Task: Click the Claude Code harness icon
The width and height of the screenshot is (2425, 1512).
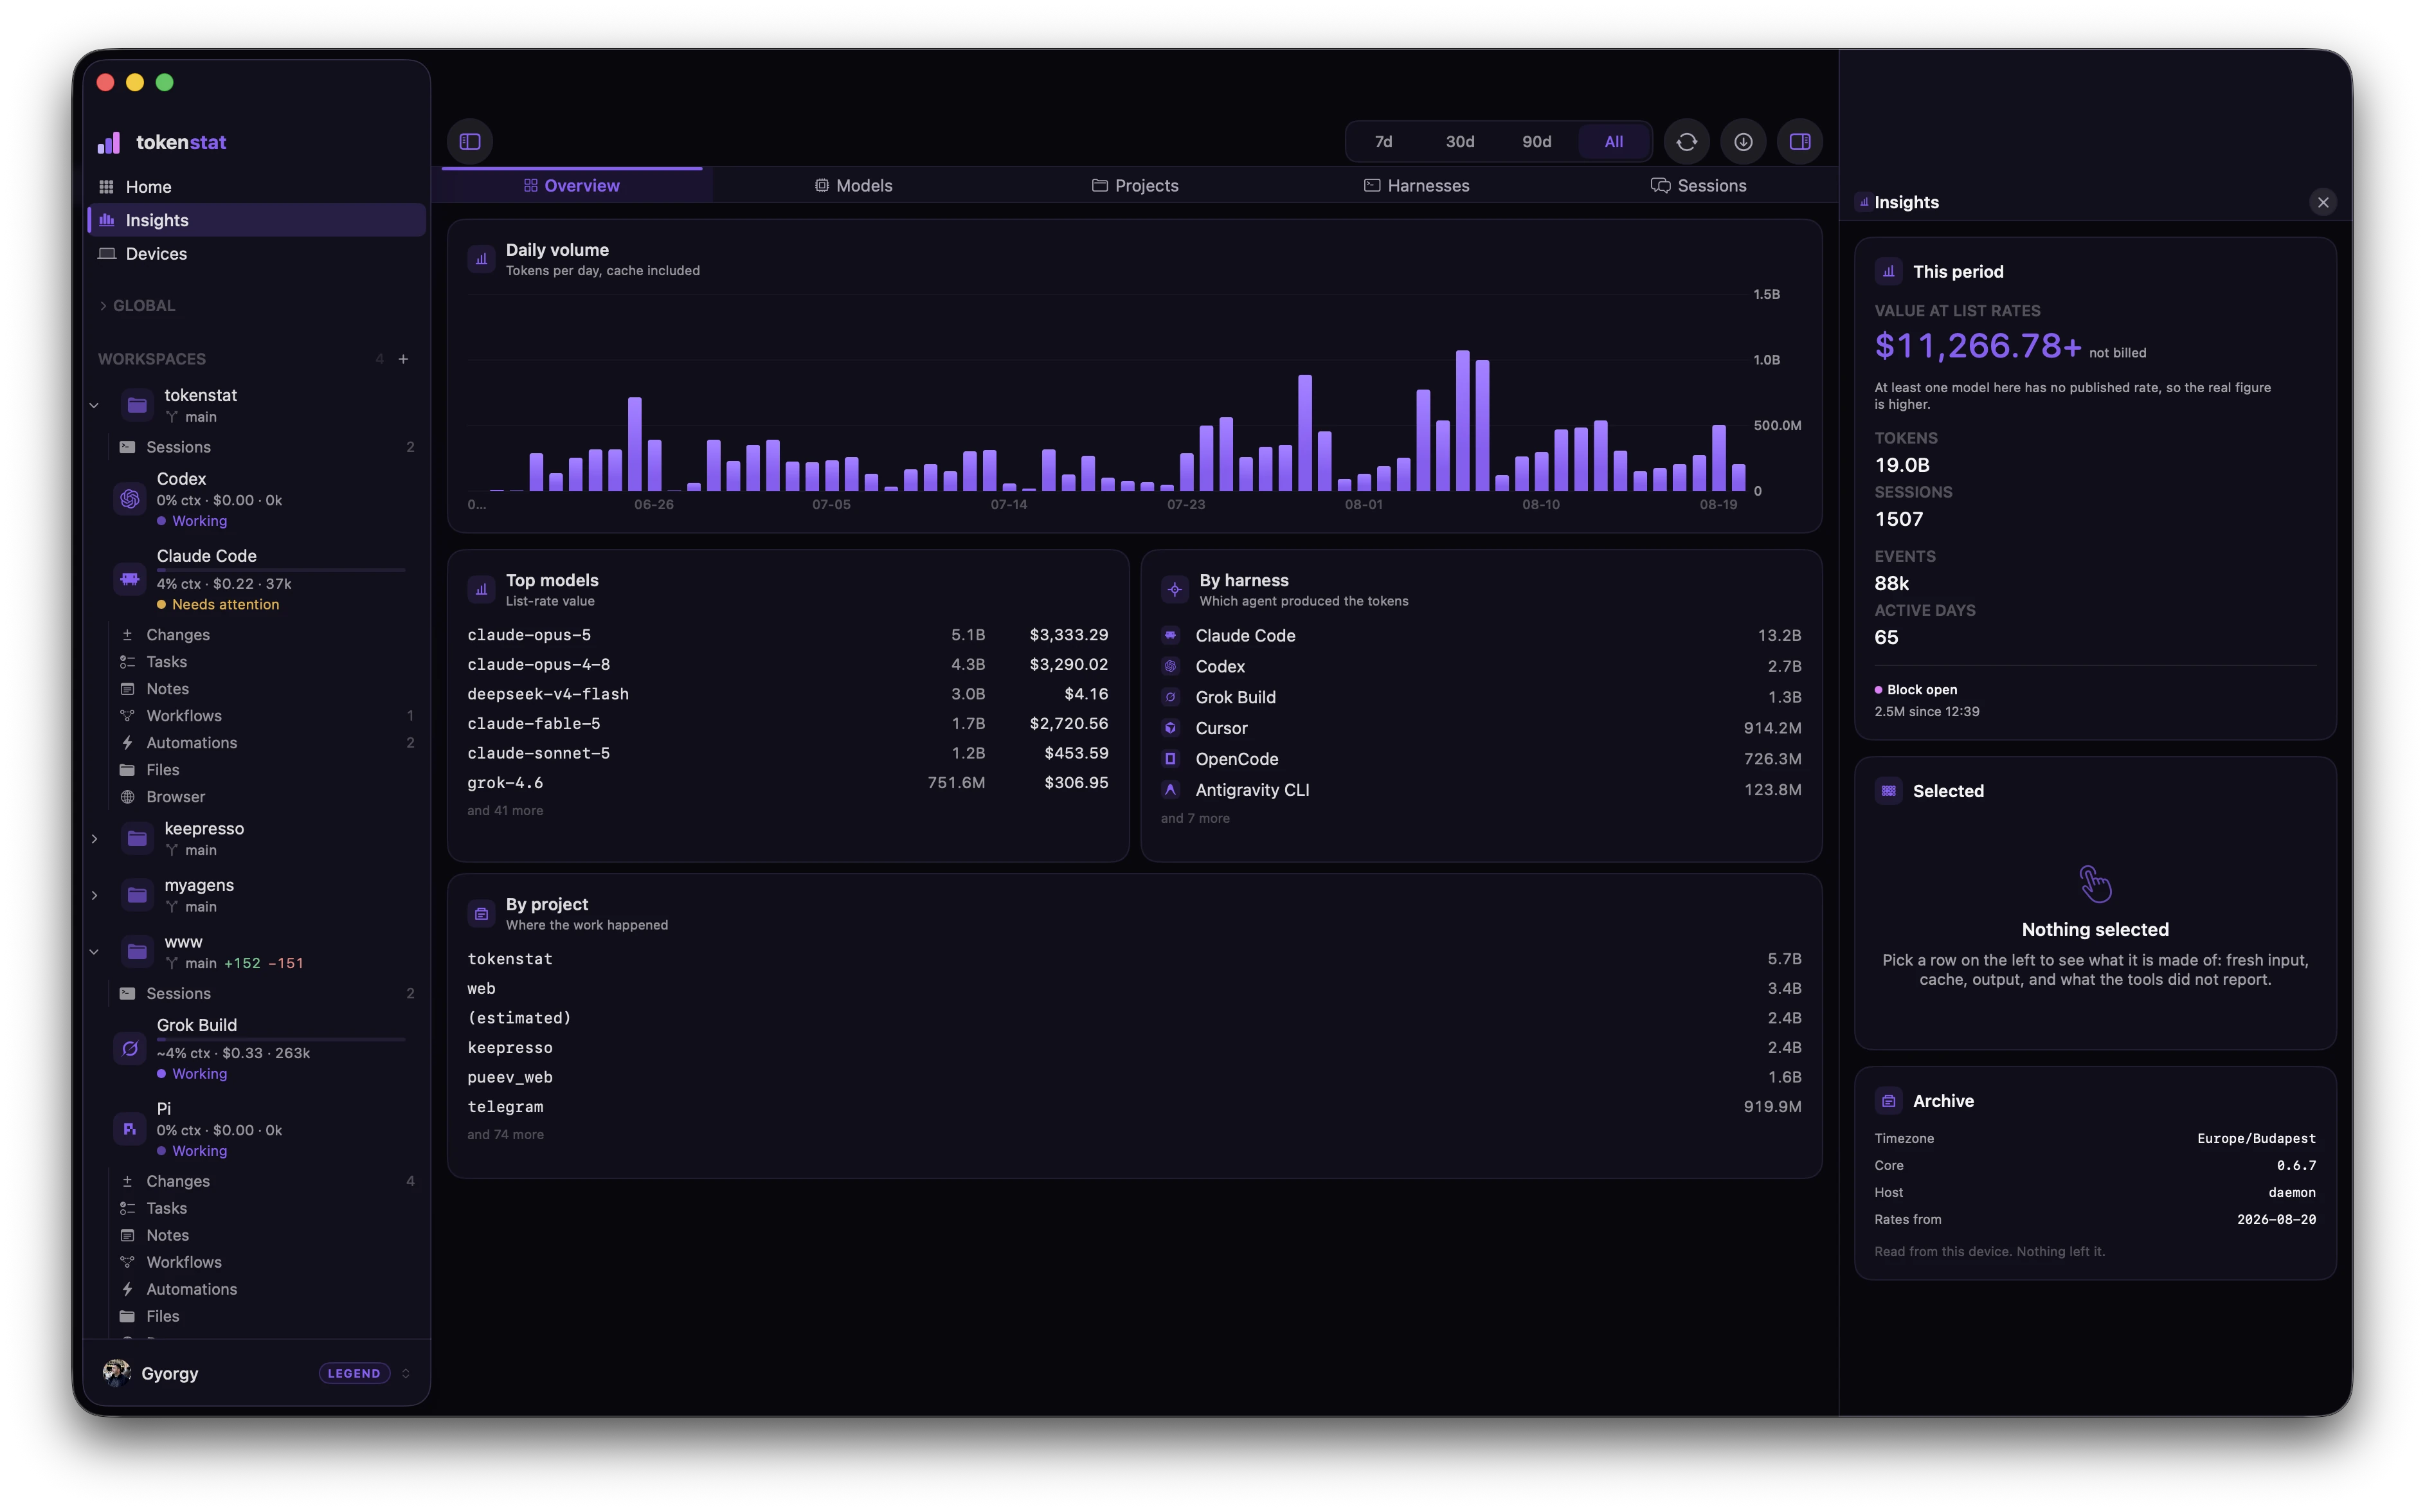Action: pyautogui.click(x=1171, y=635)
